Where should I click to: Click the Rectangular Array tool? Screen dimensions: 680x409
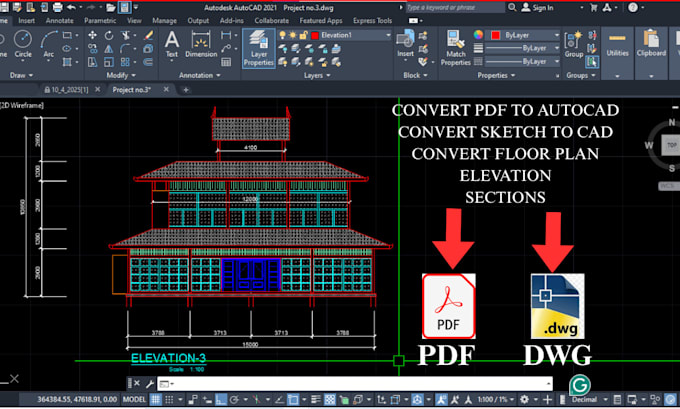click(x=125, y=62)
